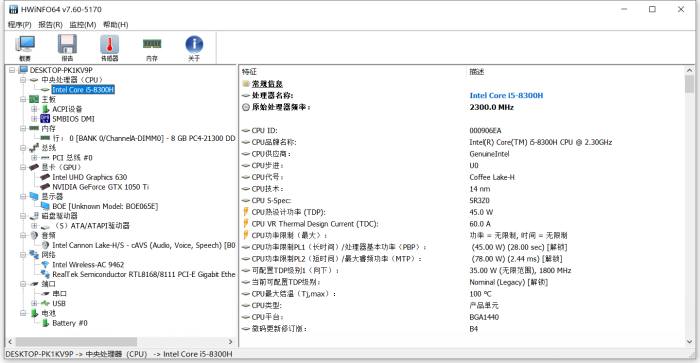The width and height of the screenshot is (700, 363).
Task: Click tree pane horizontal scroll right arrow
Action: coord(230,342)
